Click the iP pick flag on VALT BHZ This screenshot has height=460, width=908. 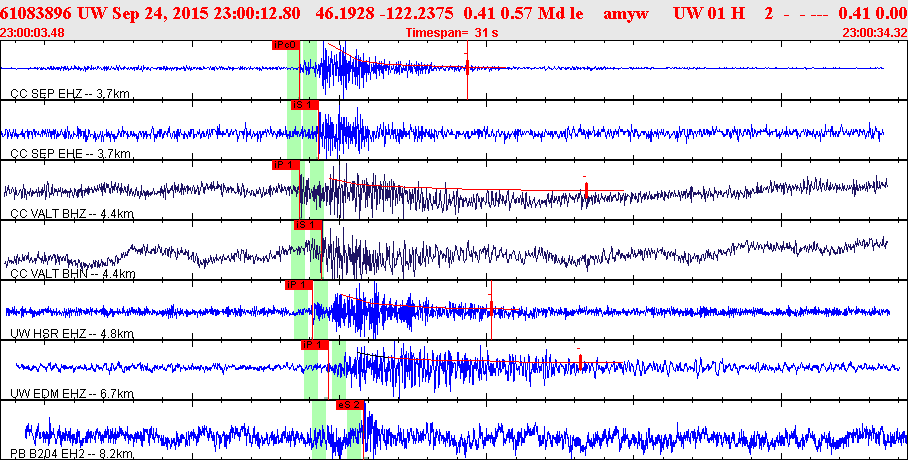pyautogui.click(x=285, y=165)
